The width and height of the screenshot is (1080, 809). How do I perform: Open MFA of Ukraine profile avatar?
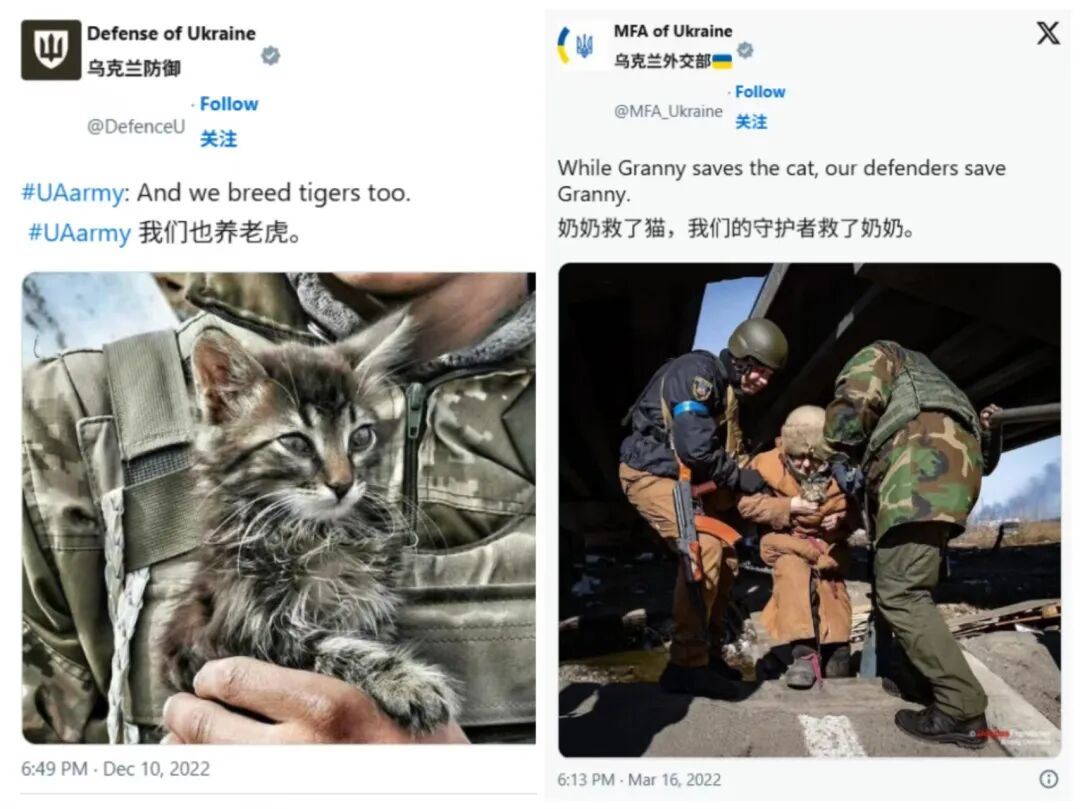click(x=577, y=45)
